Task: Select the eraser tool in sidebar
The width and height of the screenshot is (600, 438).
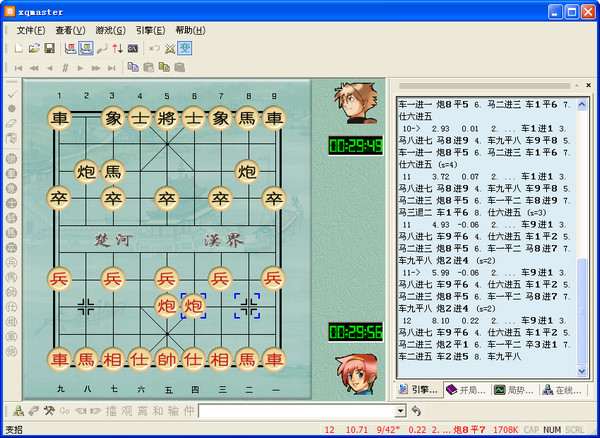Action: coord(12,123)
